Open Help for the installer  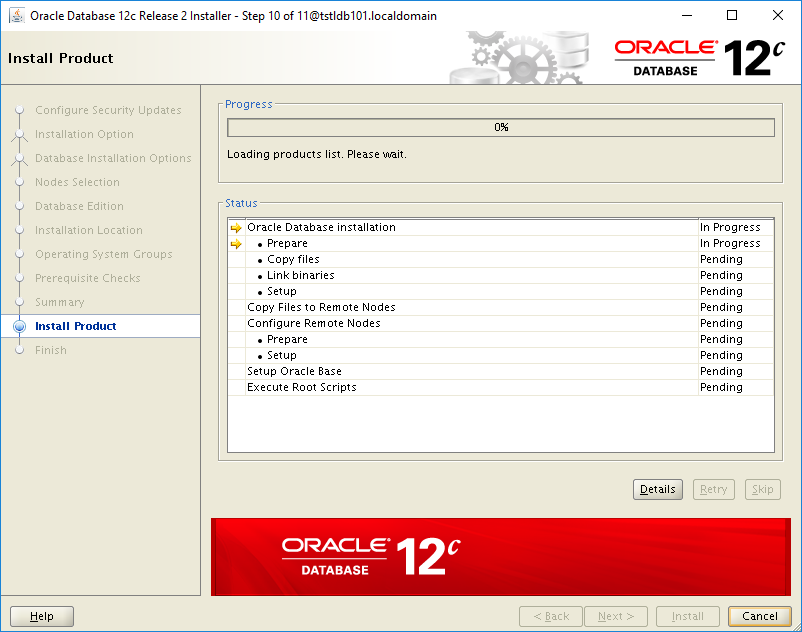click(42, 616)
